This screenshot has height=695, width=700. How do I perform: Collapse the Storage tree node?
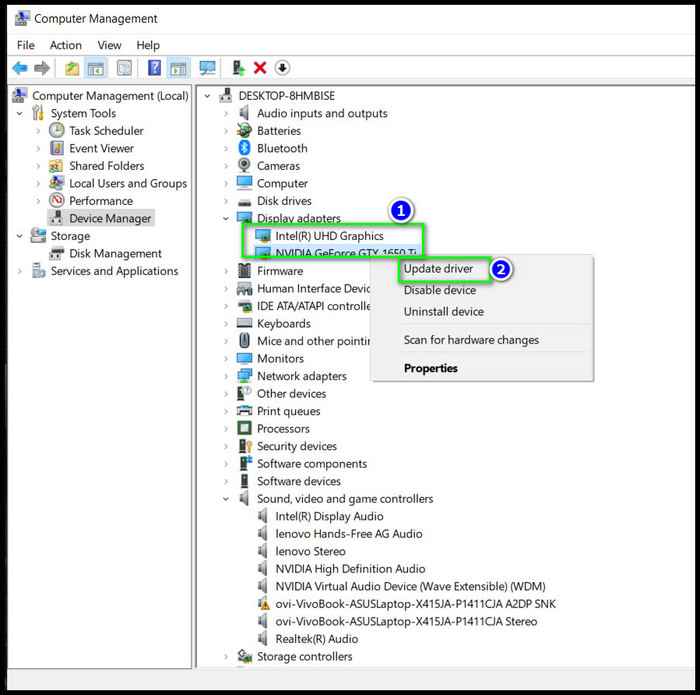click(20, 236)
